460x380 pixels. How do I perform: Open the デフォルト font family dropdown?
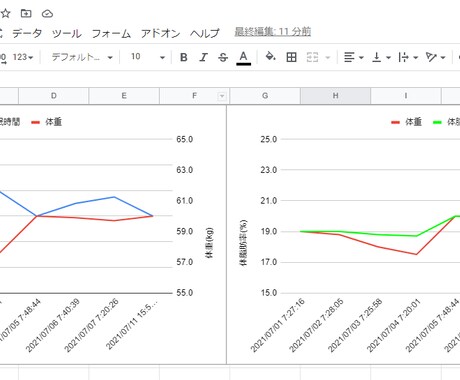tap(82, 57)
